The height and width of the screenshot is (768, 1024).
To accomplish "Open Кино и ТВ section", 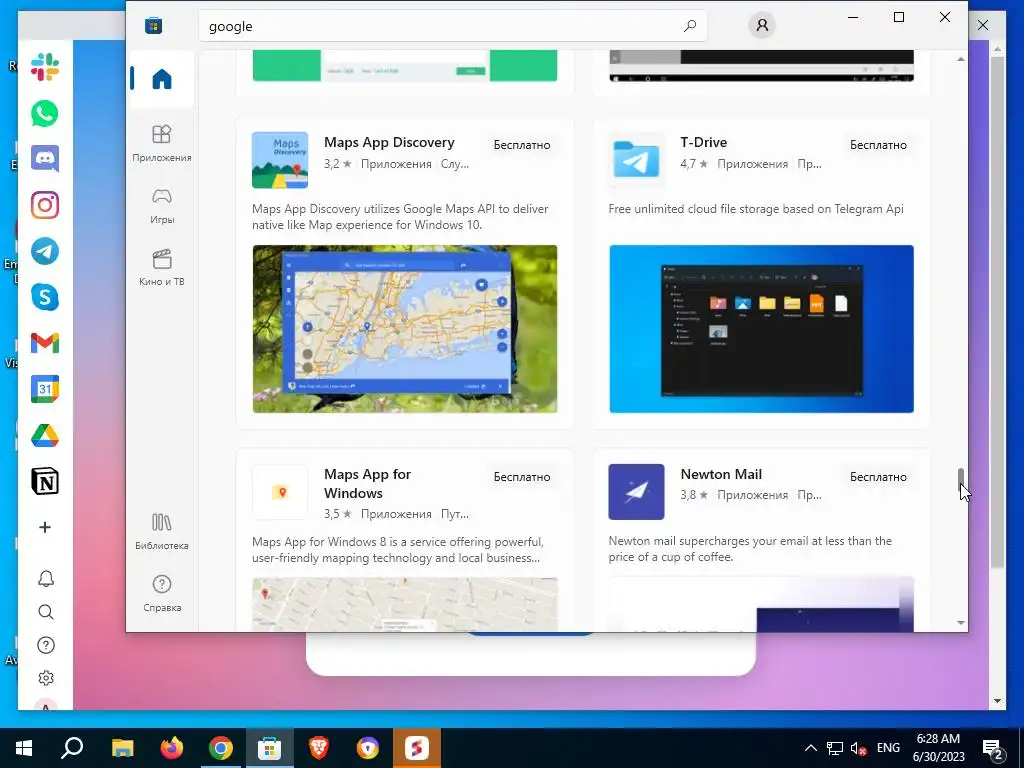I will pyautogui.click(x=161, y=267).
